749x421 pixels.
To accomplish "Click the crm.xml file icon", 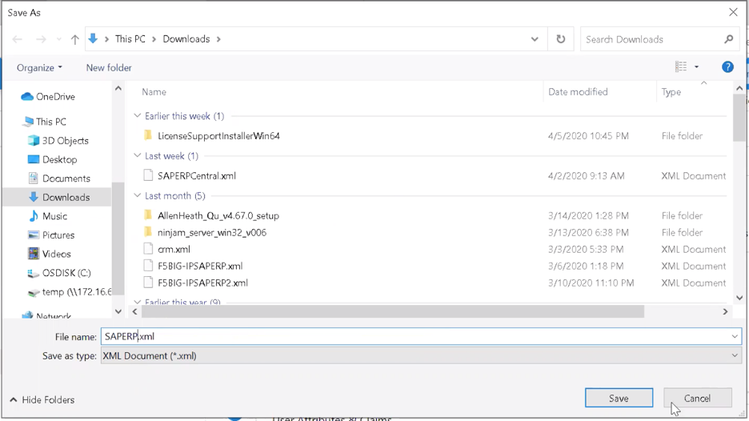I will coord(148,249).
